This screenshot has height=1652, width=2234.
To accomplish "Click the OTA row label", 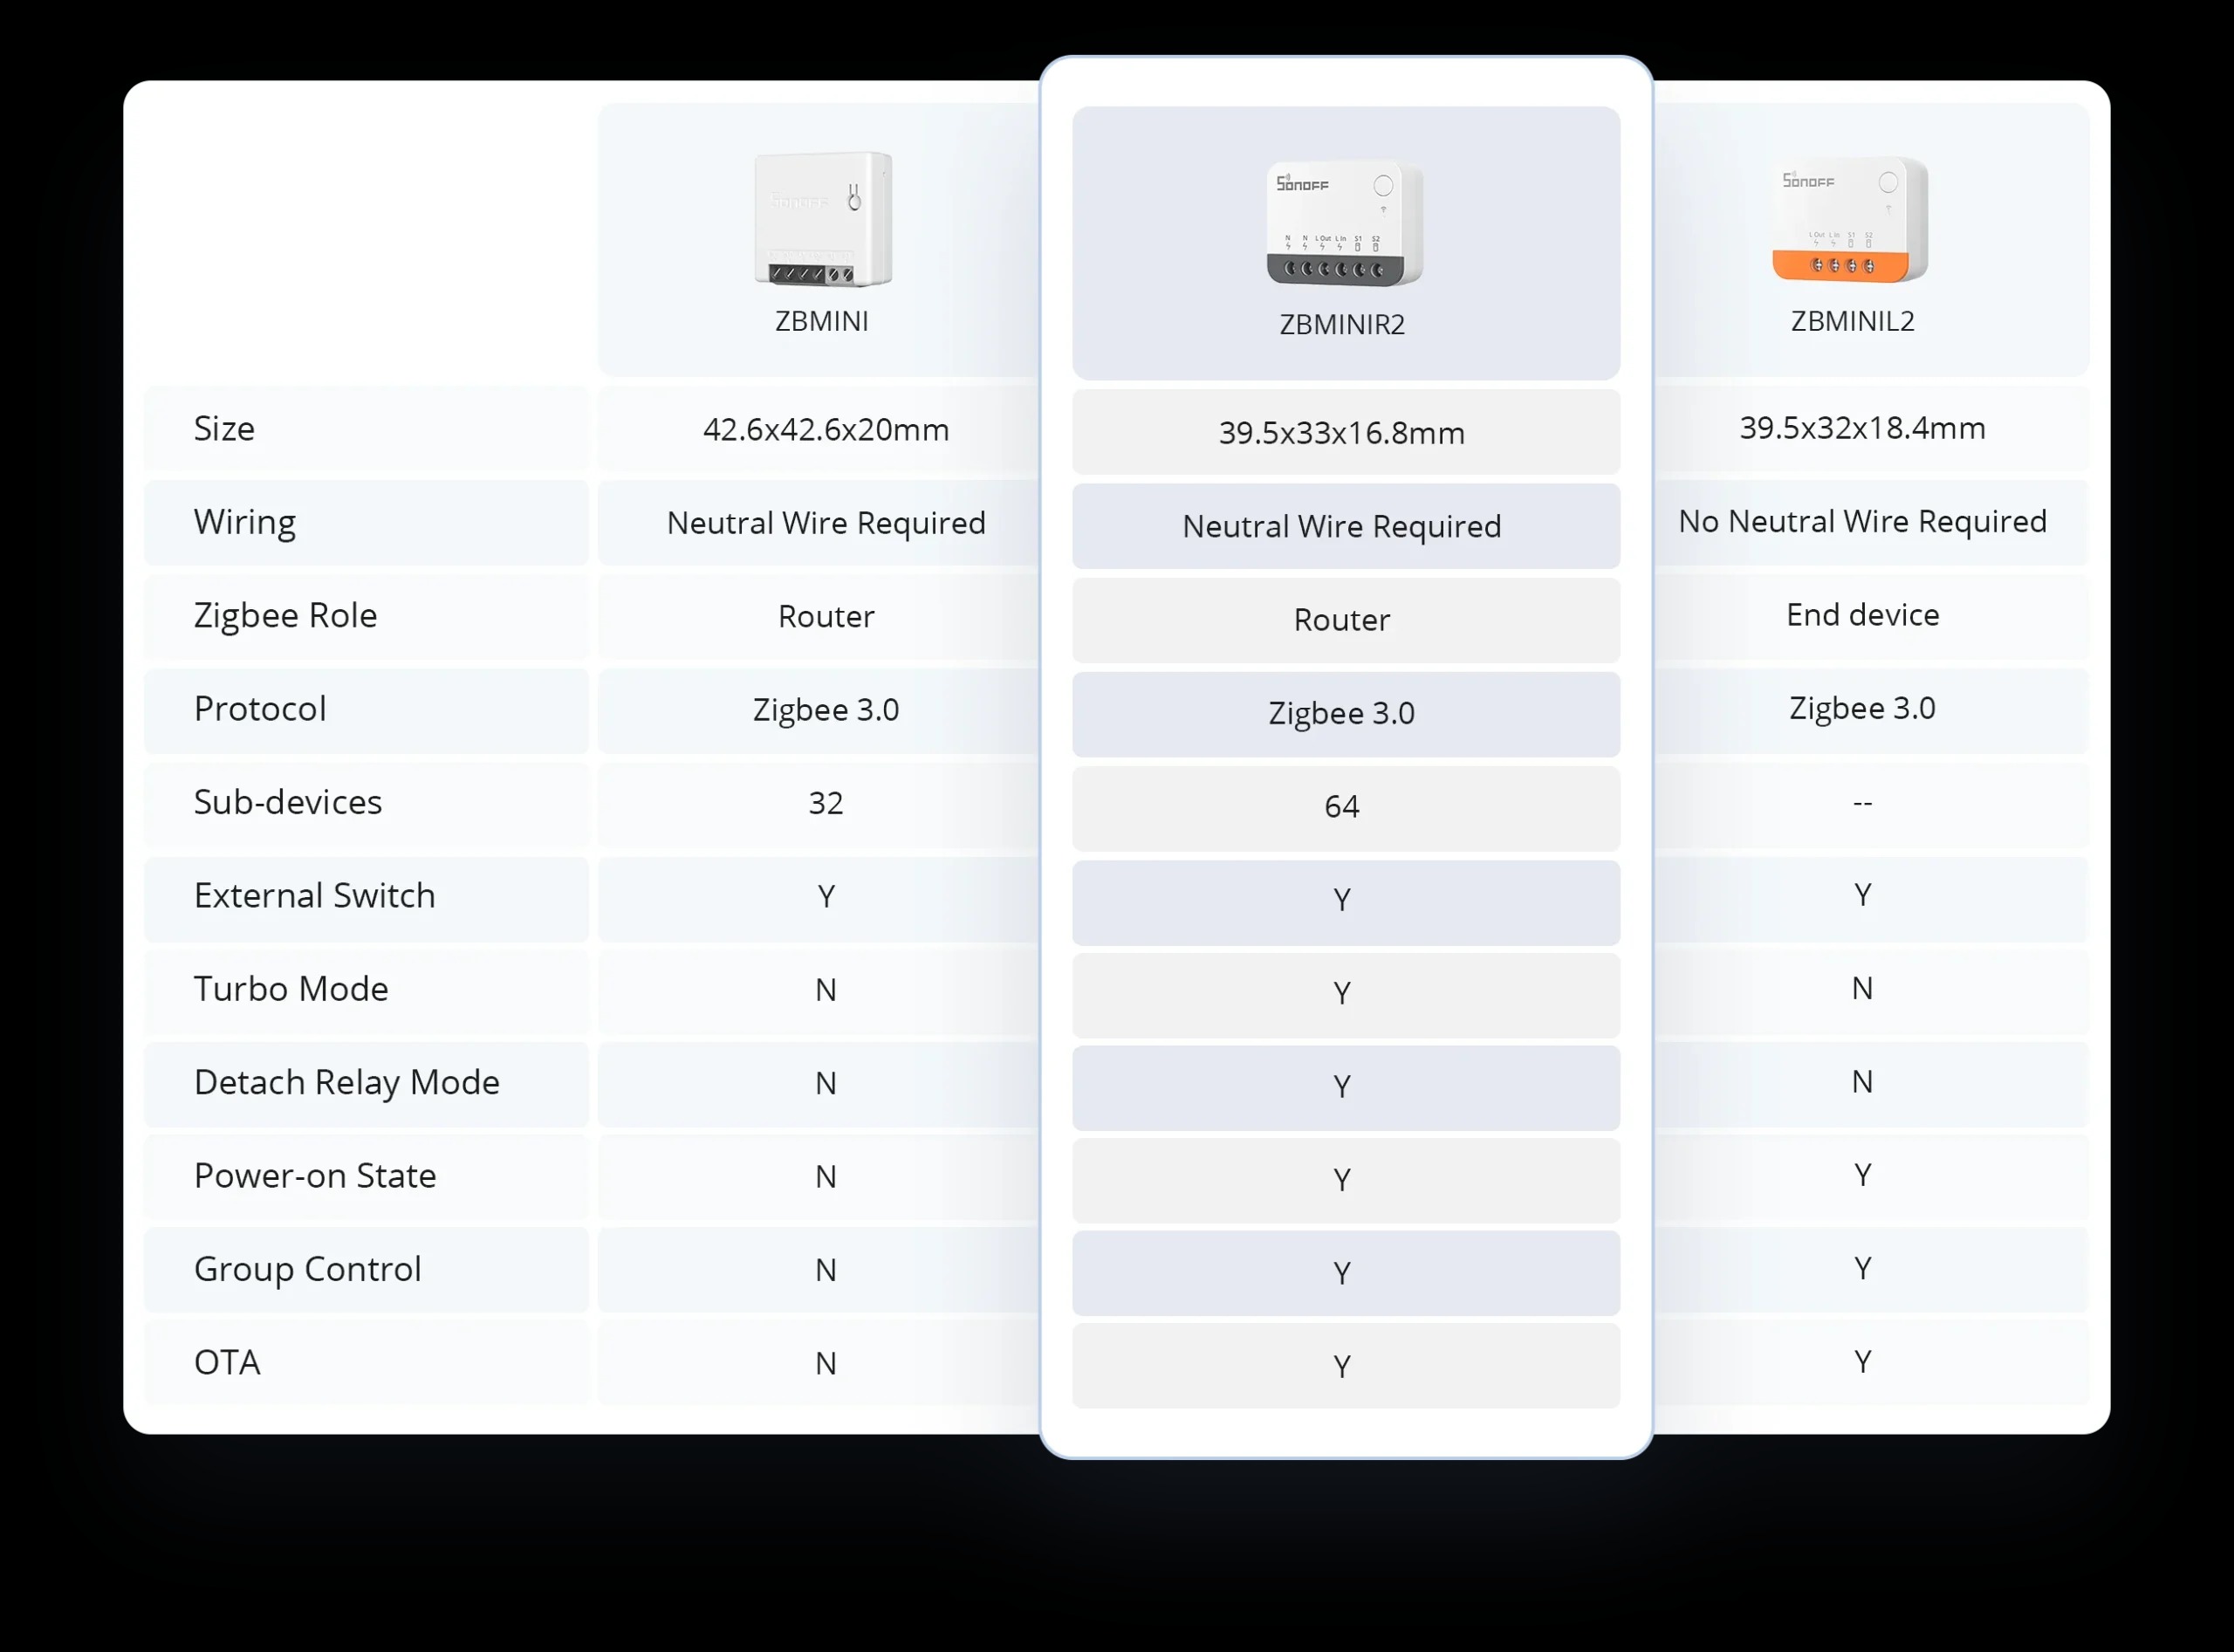I will tap(227, 1362).
